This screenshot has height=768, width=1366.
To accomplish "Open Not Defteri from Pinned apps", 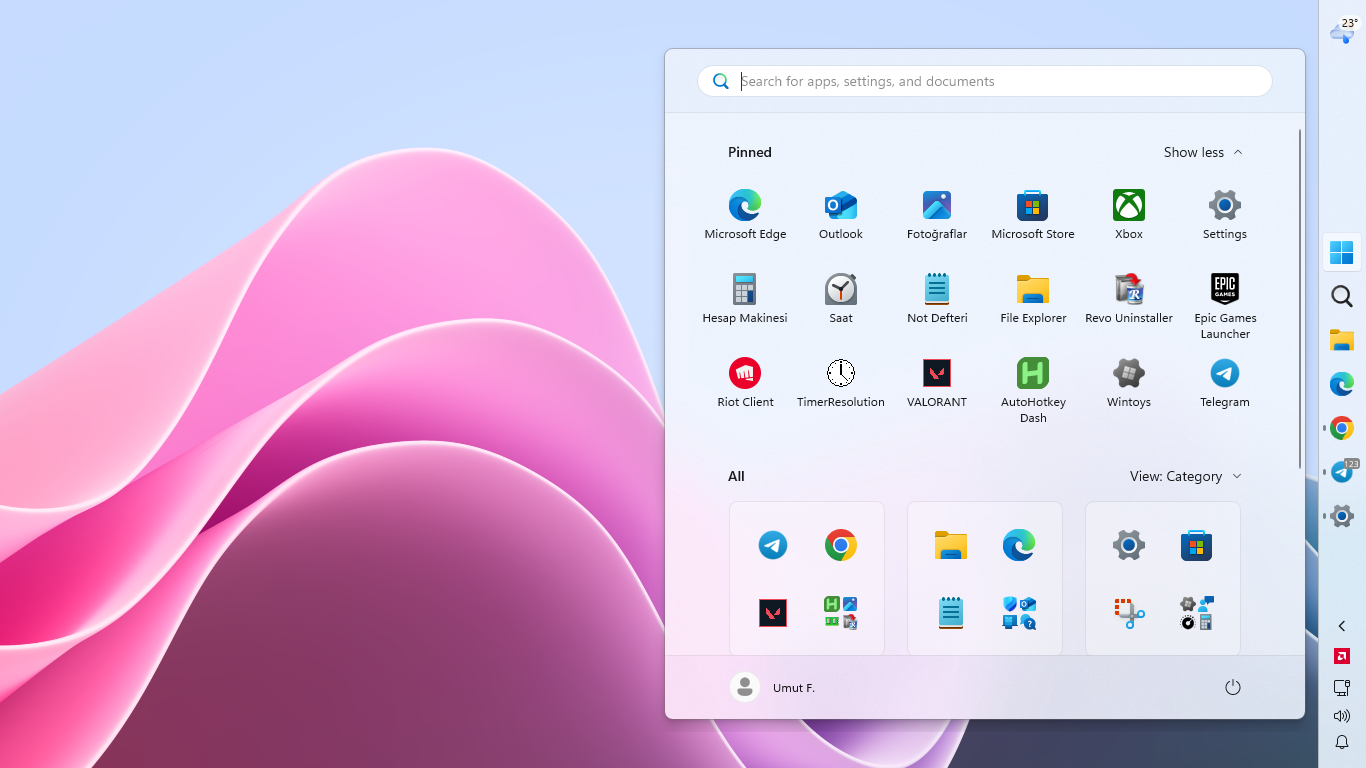I will pos(937,298).
